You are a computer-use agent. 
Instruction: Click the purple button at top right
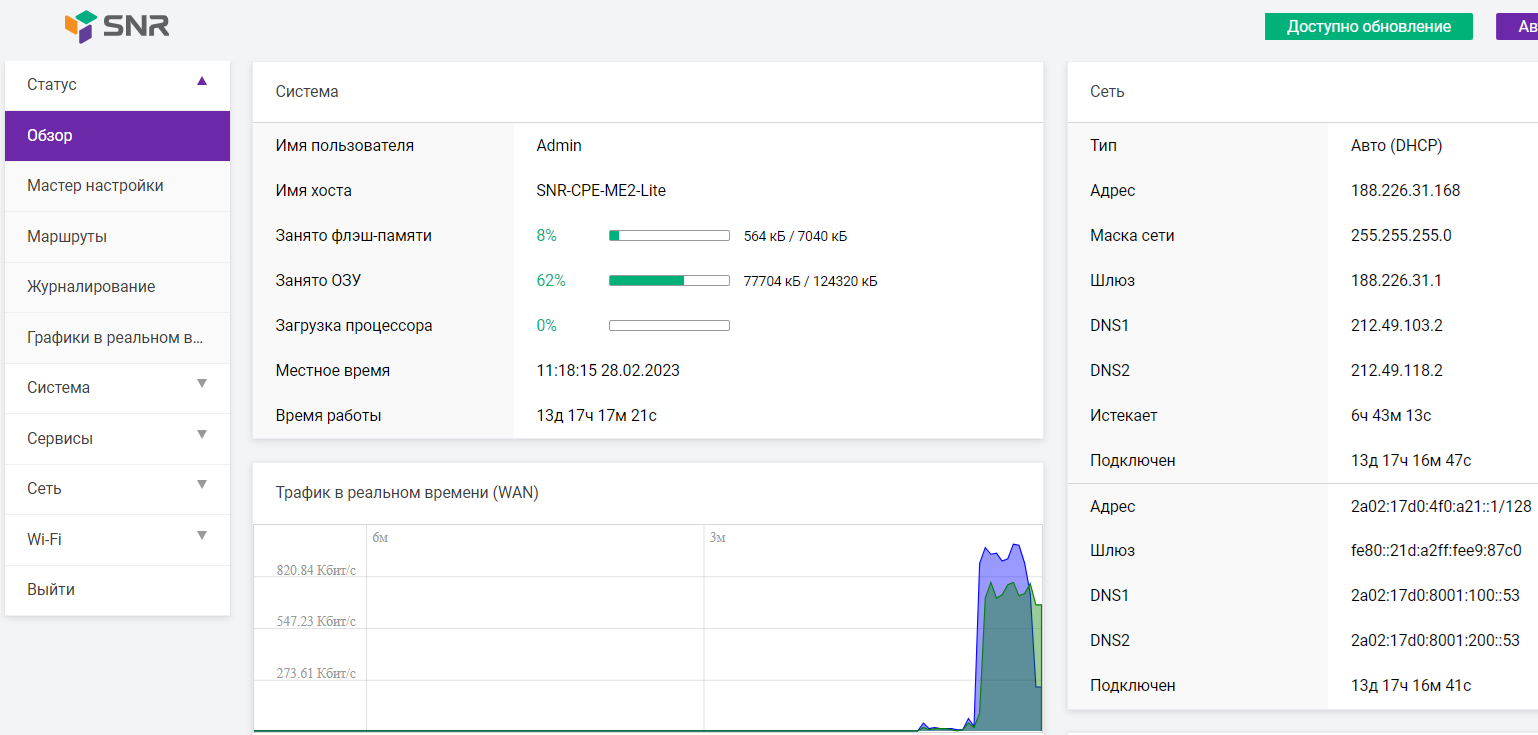1516,27
